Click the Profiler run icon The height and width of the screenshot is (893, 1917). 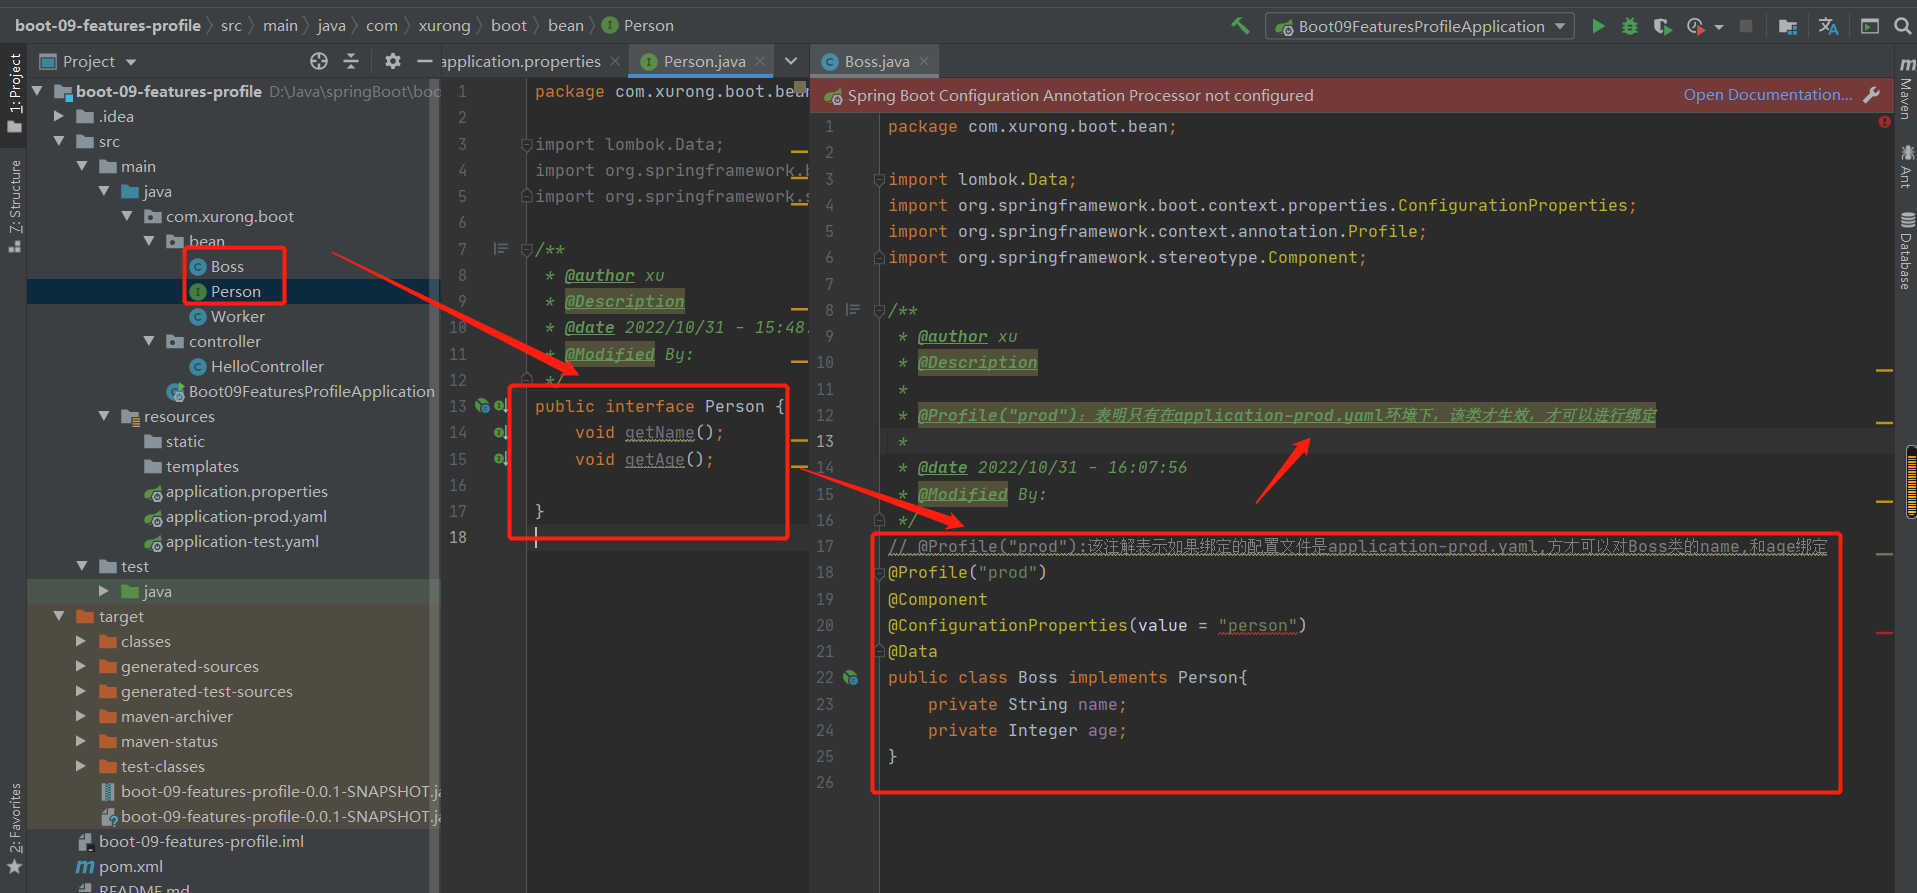1695,26
